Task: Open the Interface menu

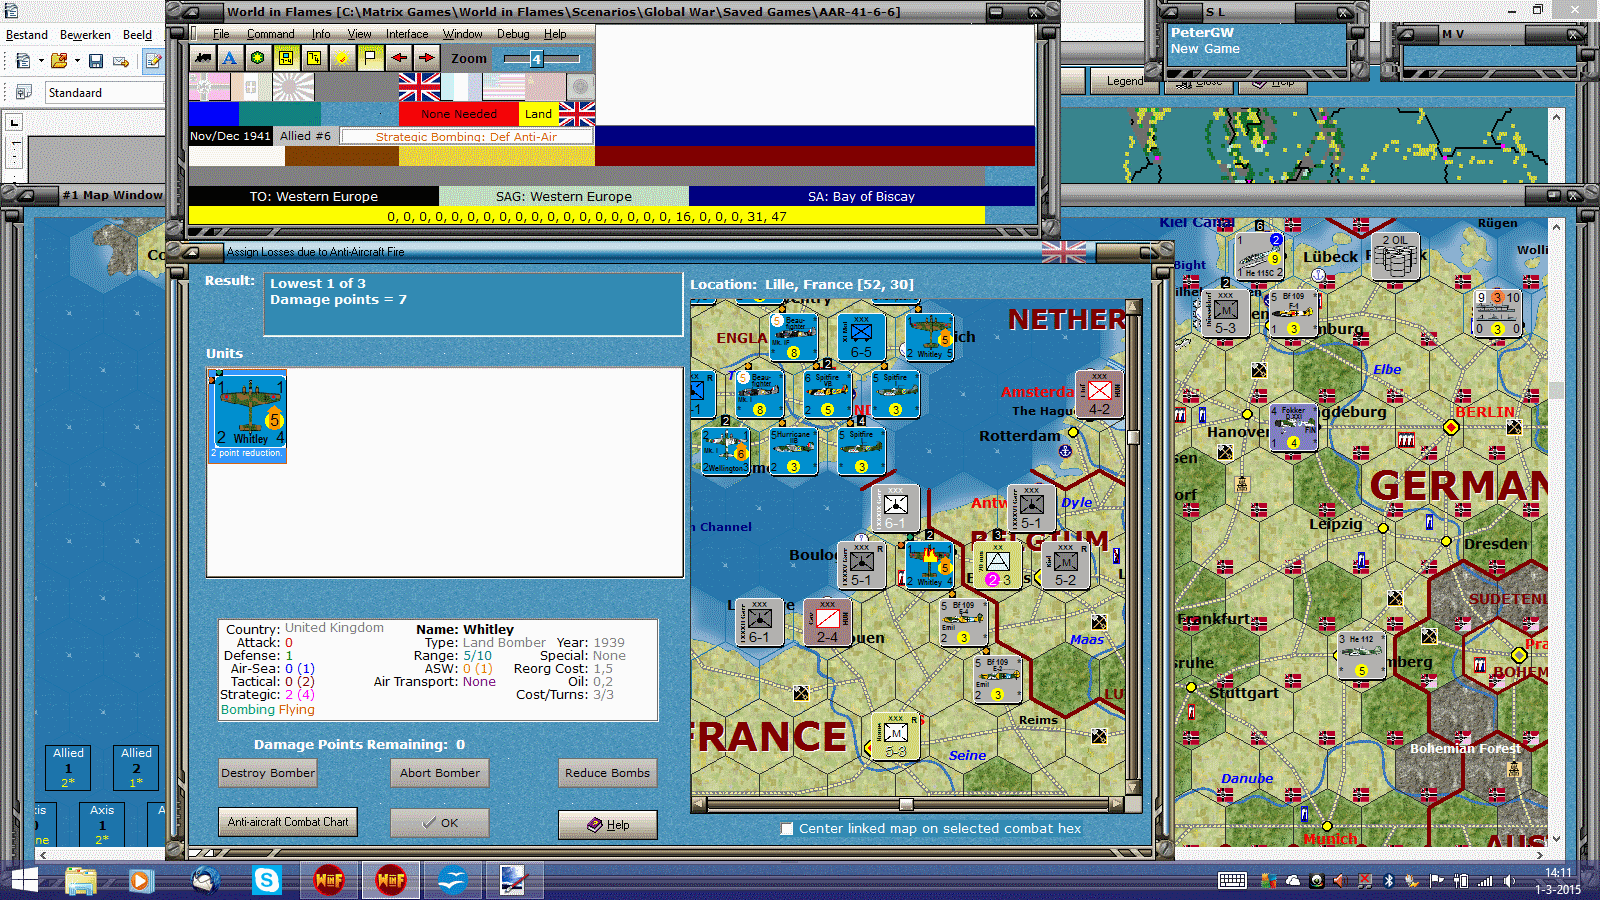Action: tap(407, 34)
